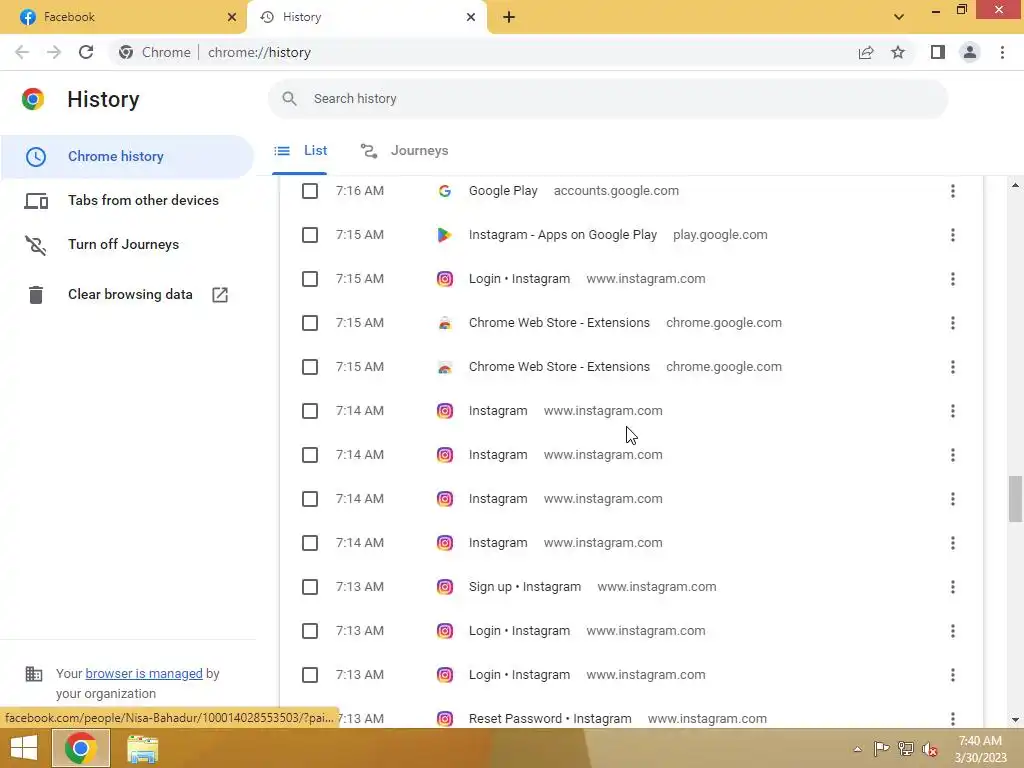Bookmark this page with star icon
This screenshot has width=1024, height=768.
coord(898,52)
